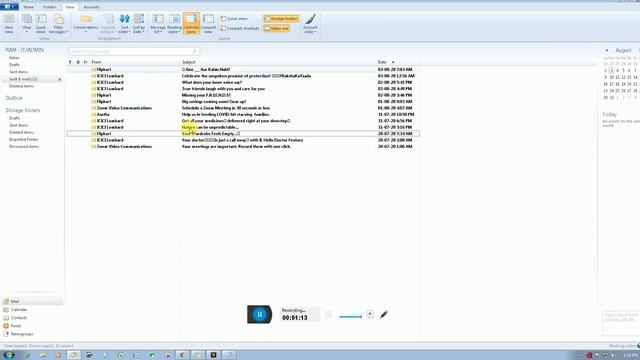Open the Conversations dropdown

(86, 24)
